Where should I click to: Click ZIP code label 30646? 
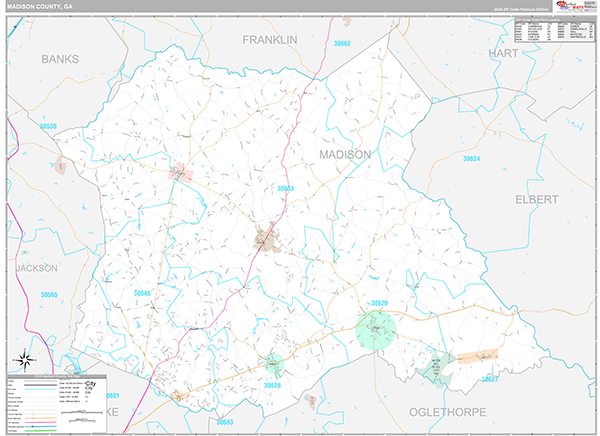pyautogui.click(x=142, y=293)
